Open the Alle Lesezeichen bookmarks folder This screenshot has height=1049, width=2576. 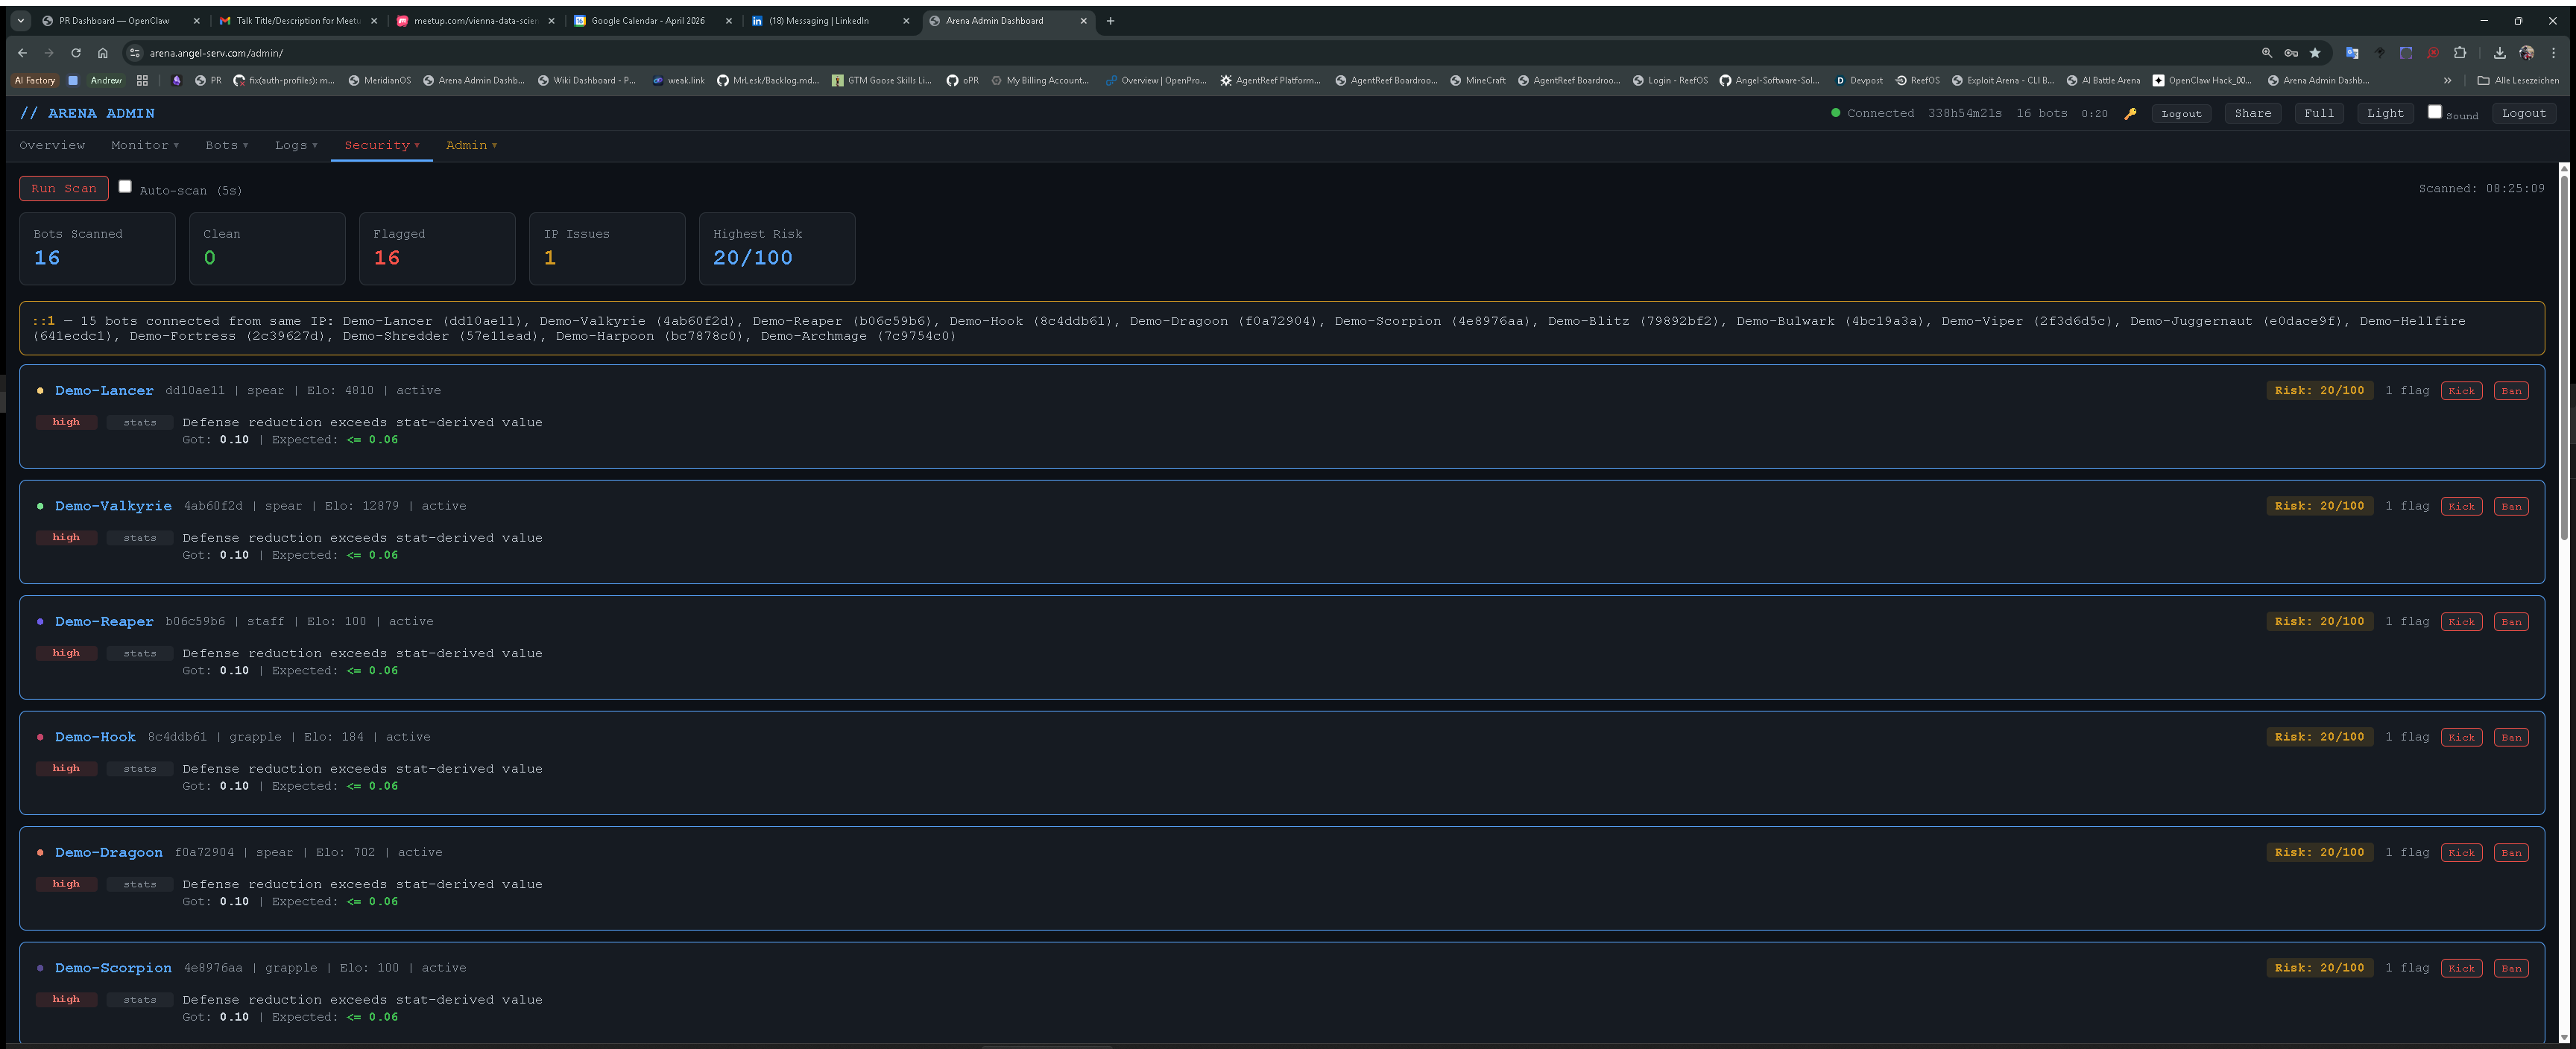[x=2518, y=80]
